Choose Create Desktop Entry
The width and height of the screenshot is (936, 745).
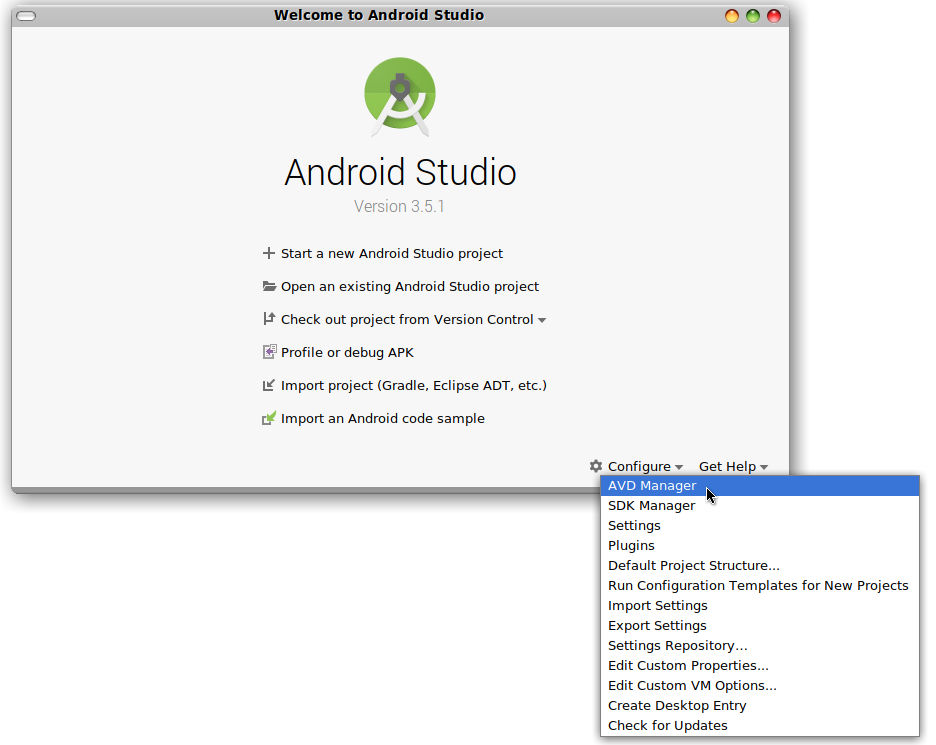click(x=760, y=706)
